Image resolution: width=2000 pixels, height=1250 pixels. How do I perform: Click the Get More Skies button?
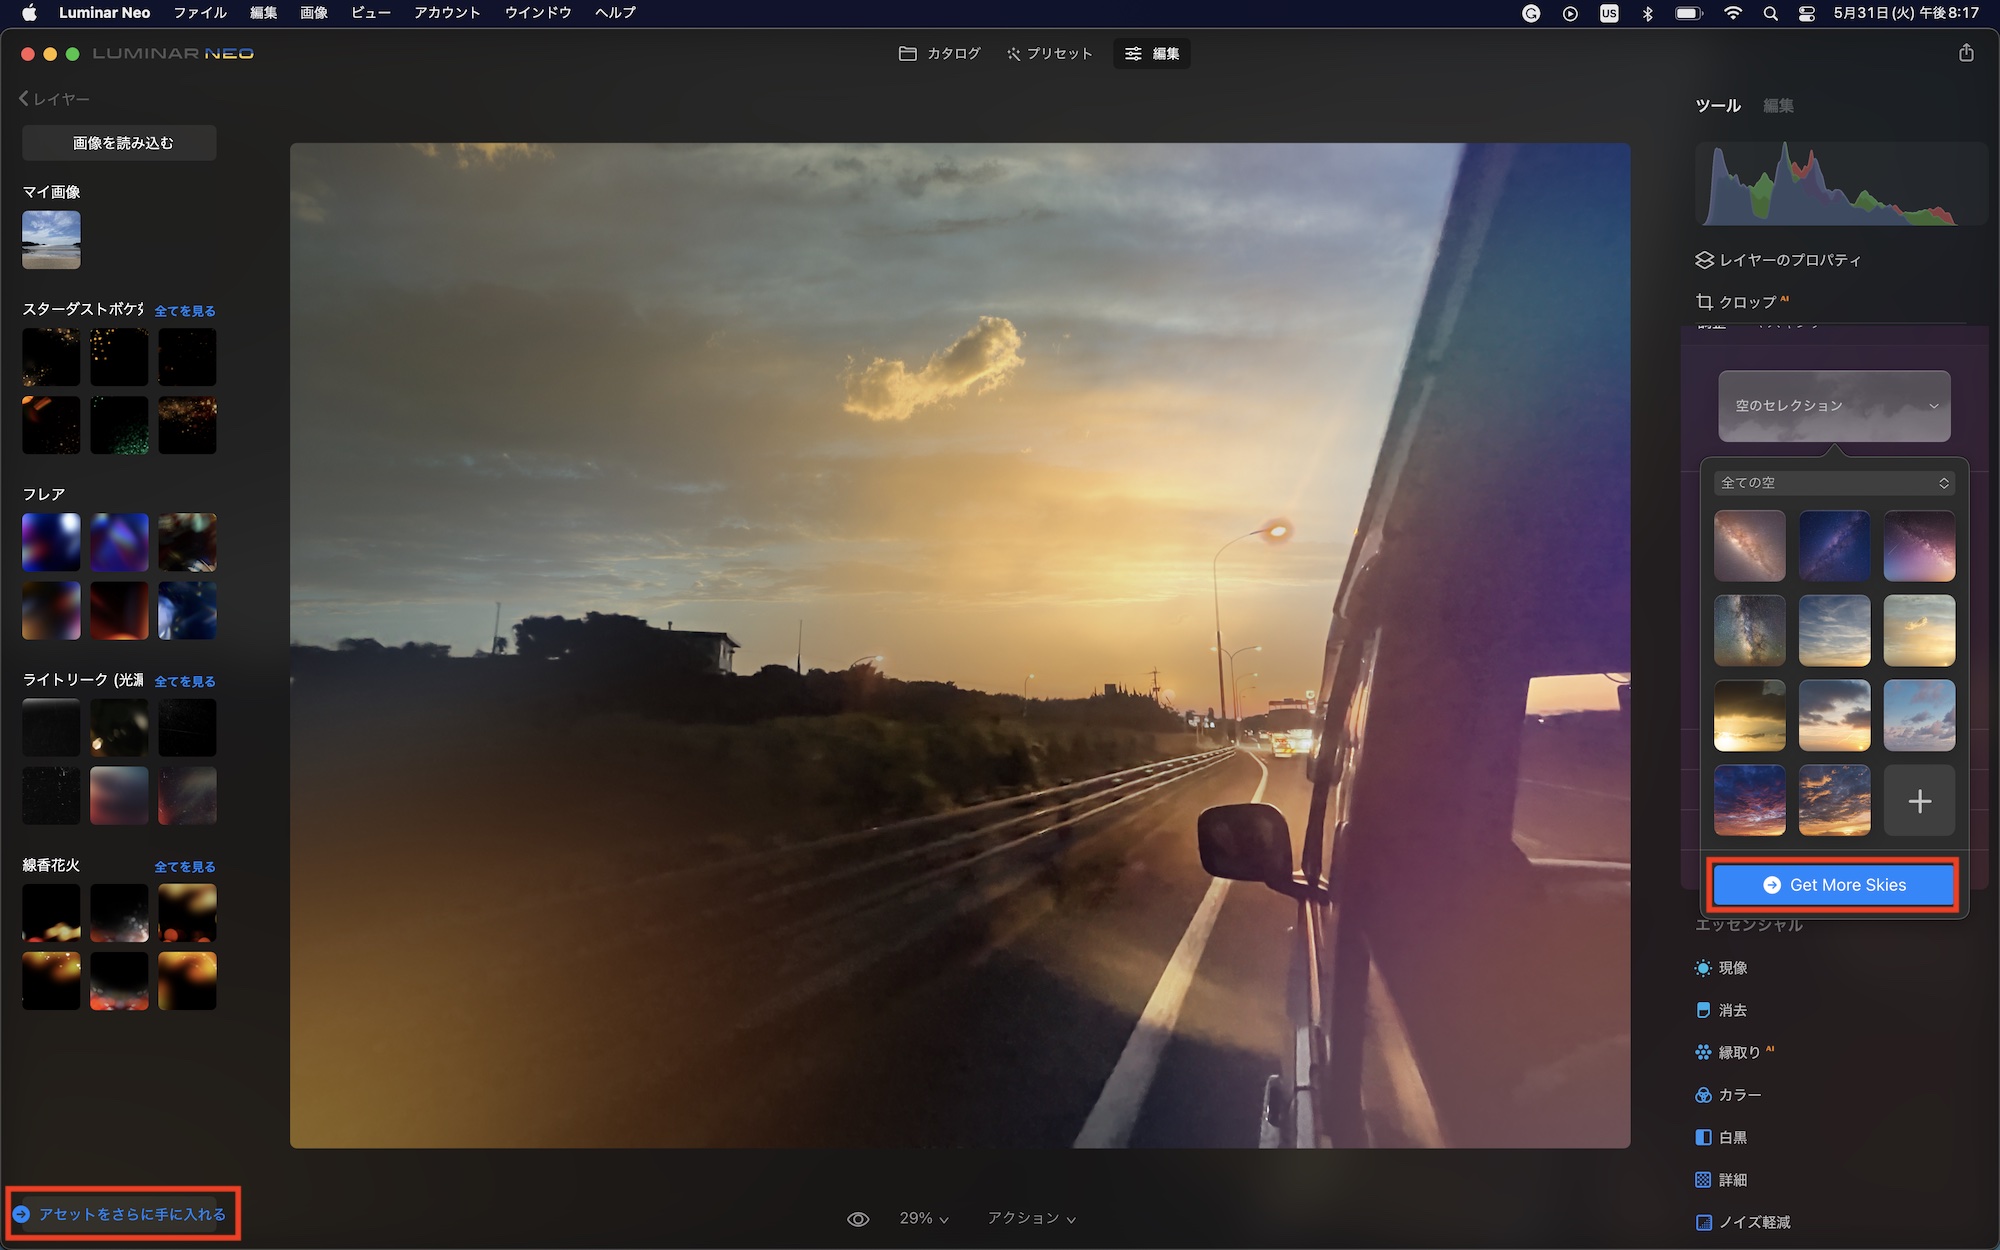tap(1834, 885)
